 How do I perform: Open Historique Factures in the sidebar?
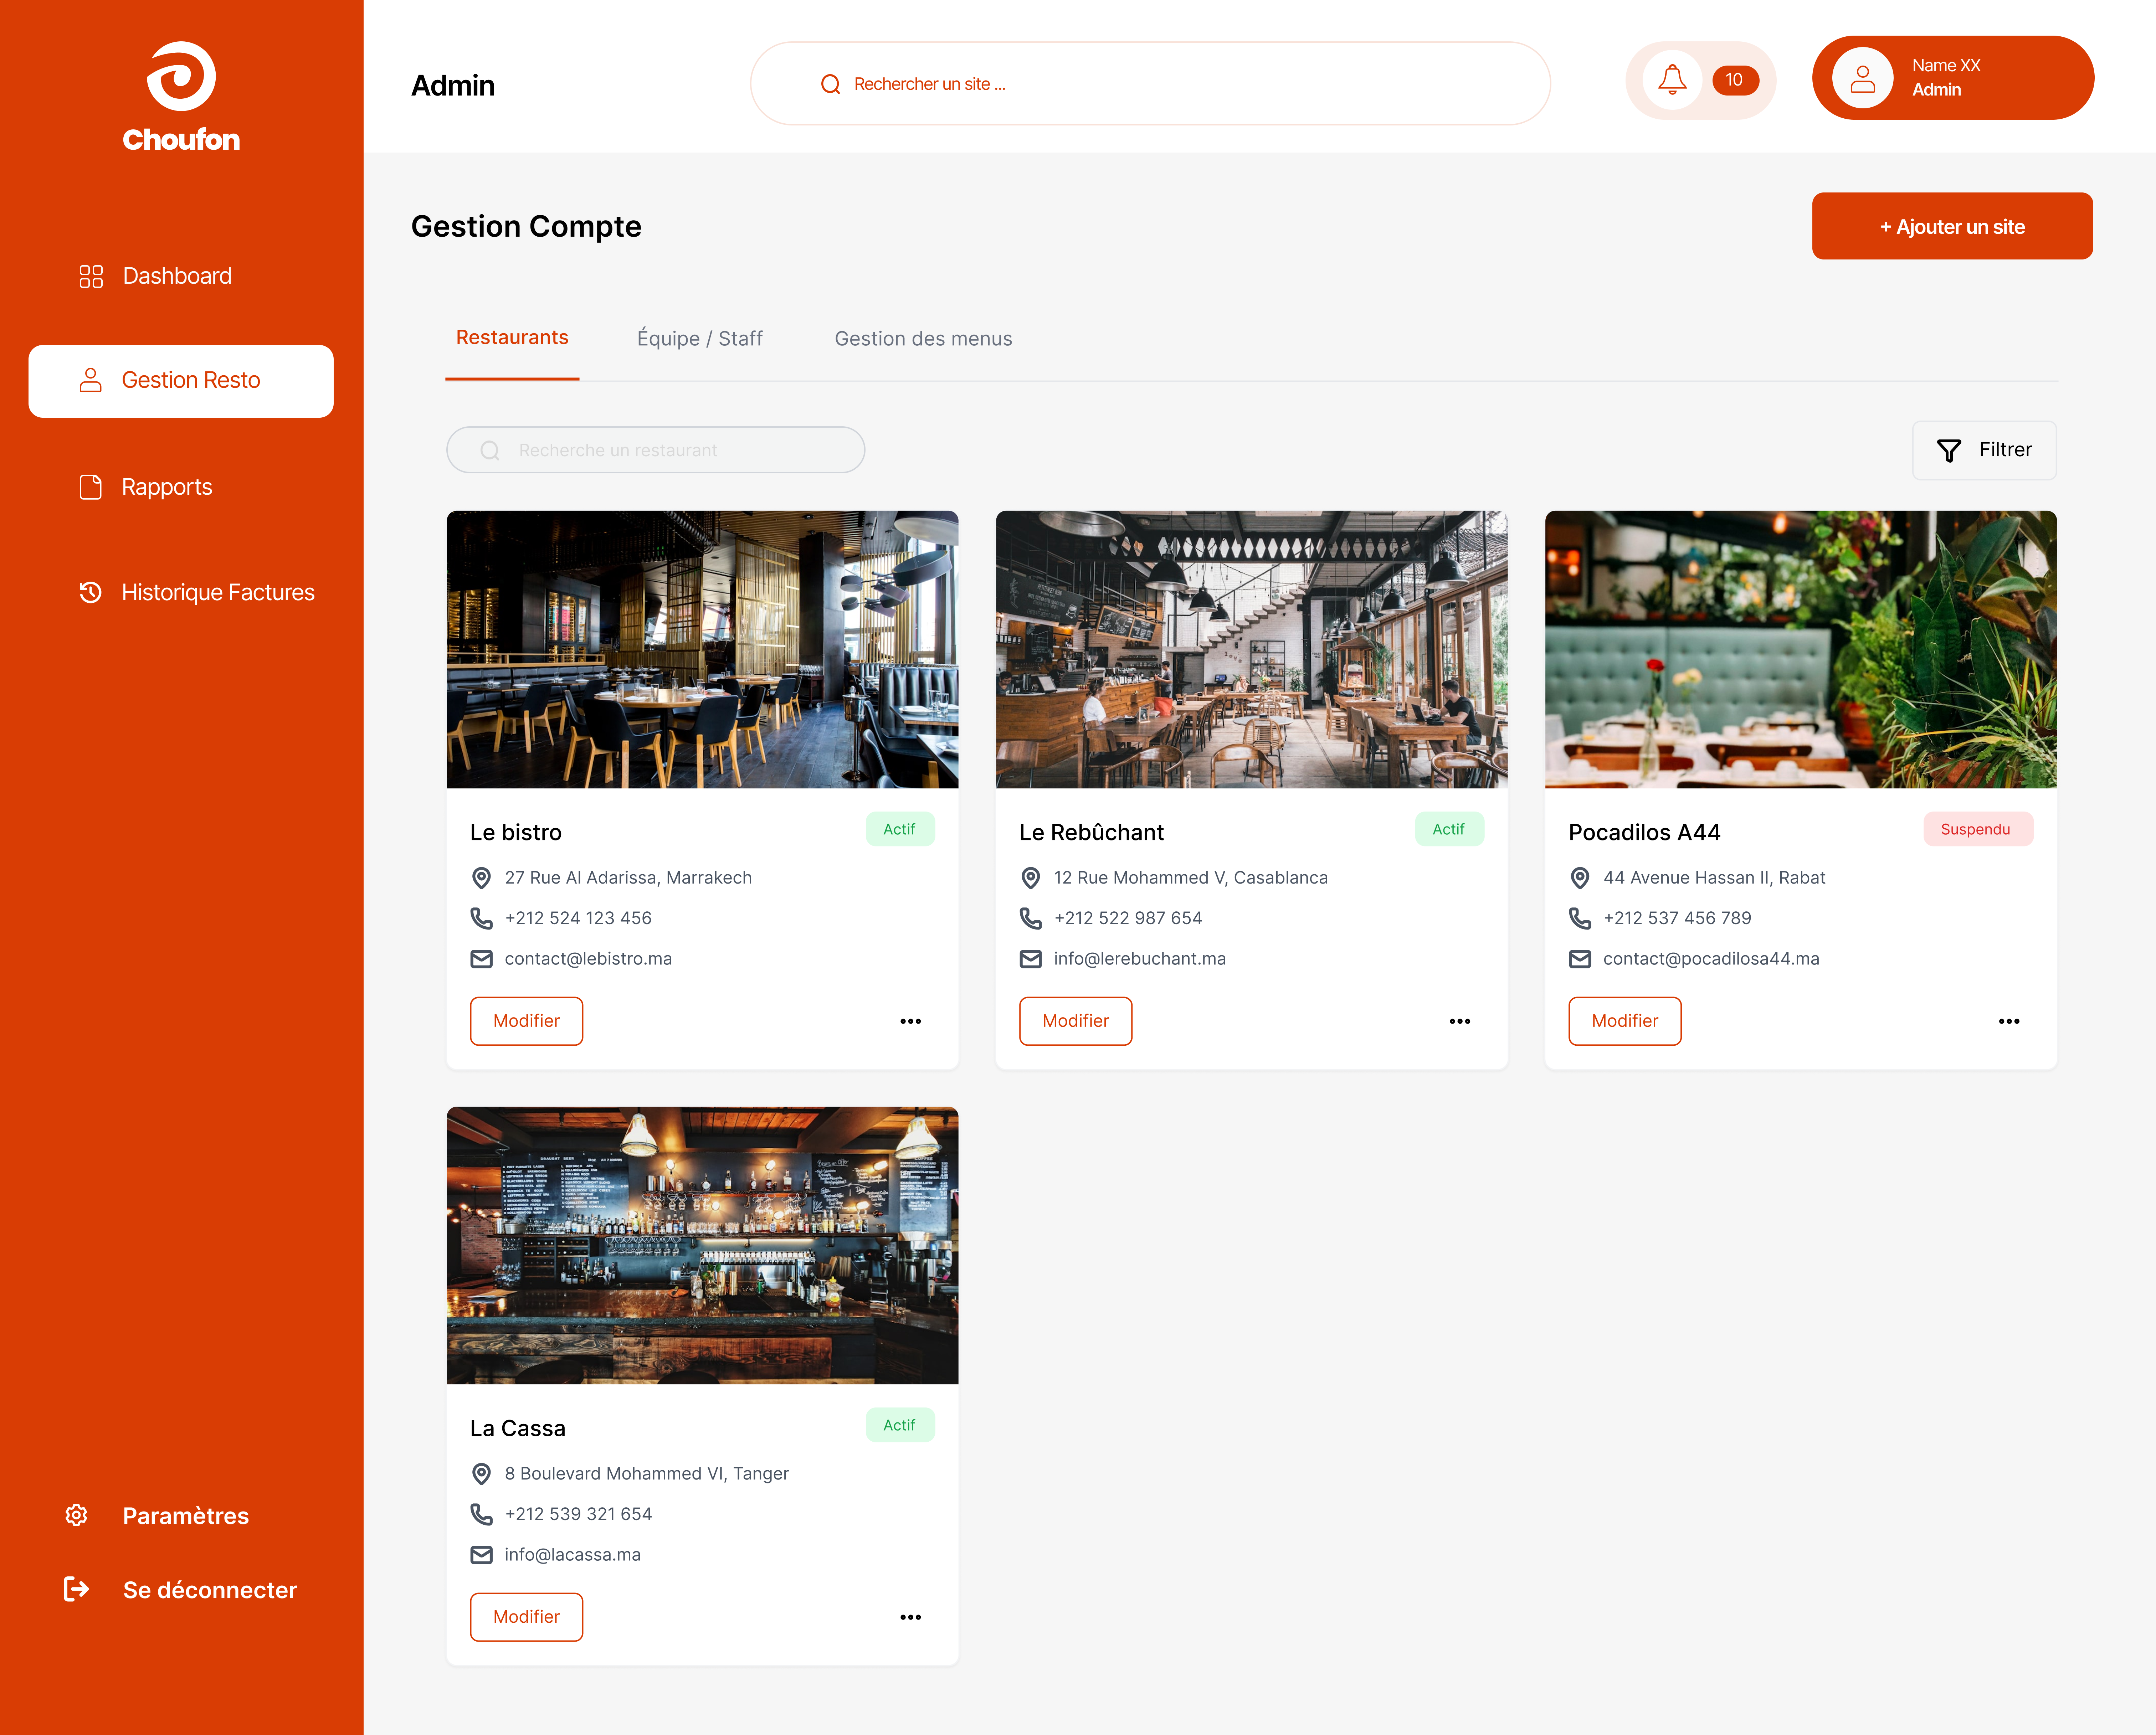197,592
